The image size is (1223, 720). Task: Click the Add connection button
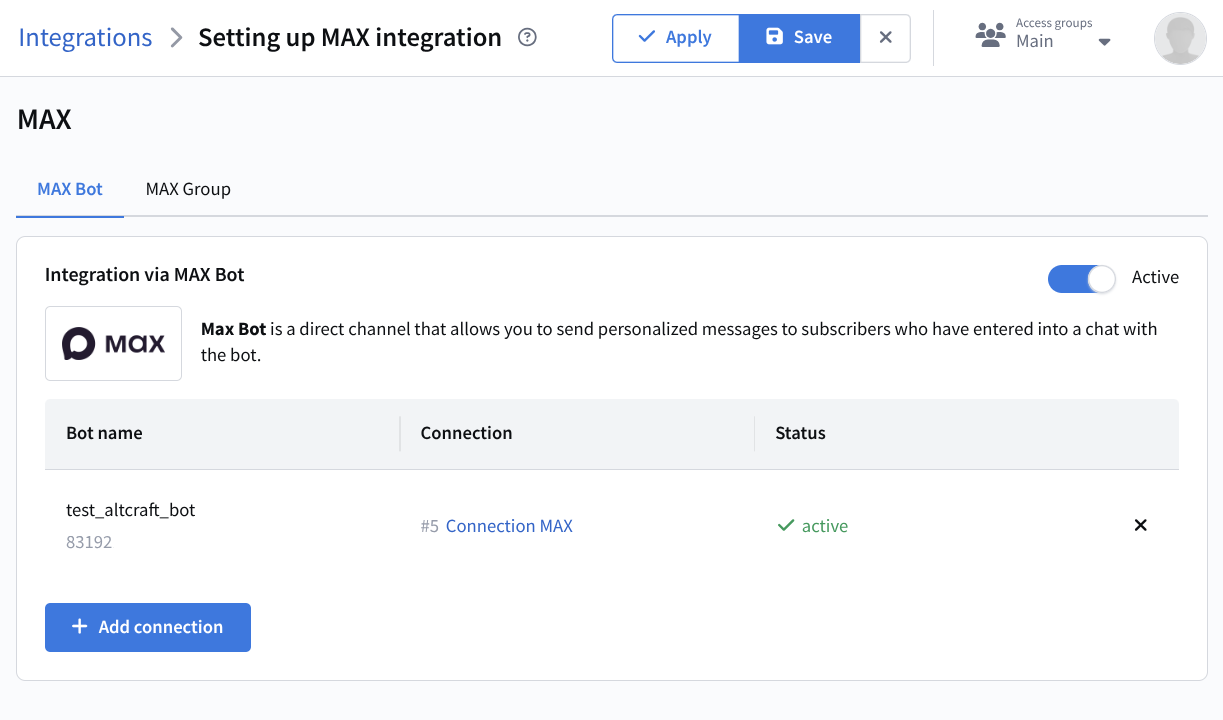click(148, 627)
